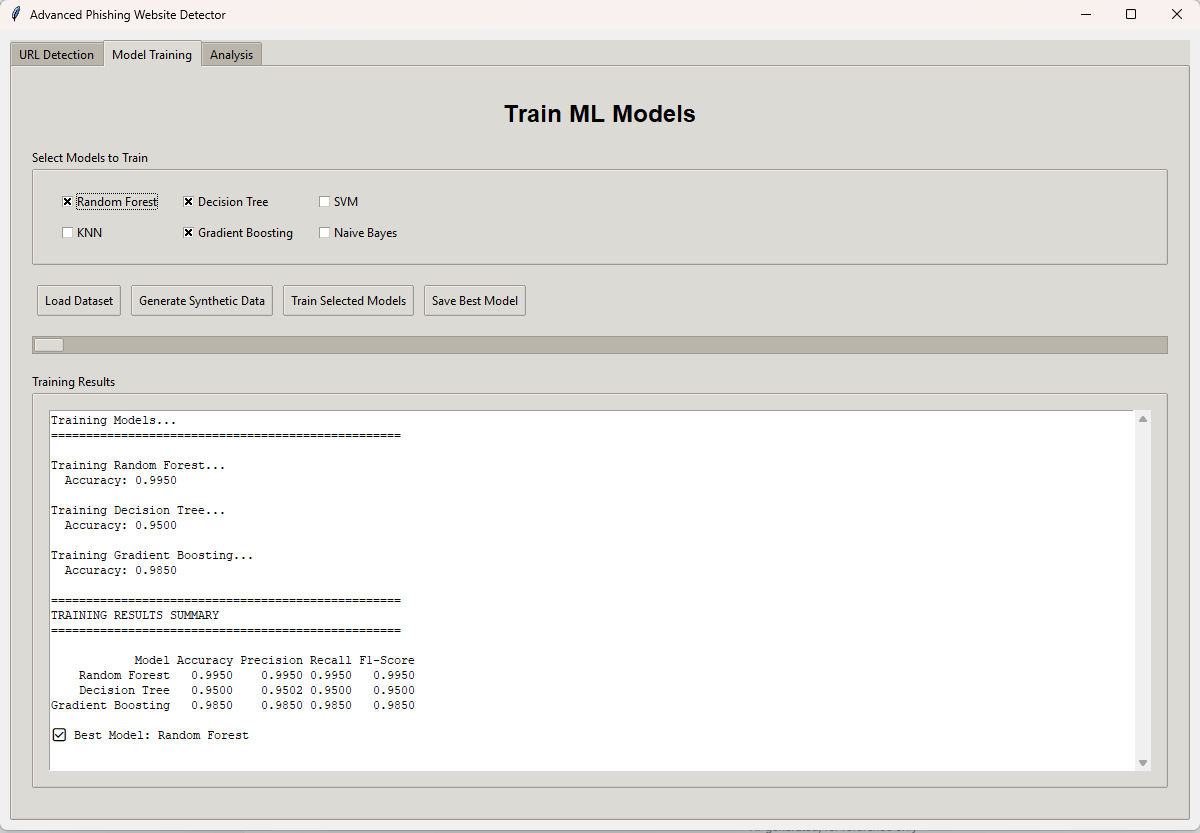Viewport: 1200px width, 833px height.
Task: Click the training progress bar
Action: 600,345
